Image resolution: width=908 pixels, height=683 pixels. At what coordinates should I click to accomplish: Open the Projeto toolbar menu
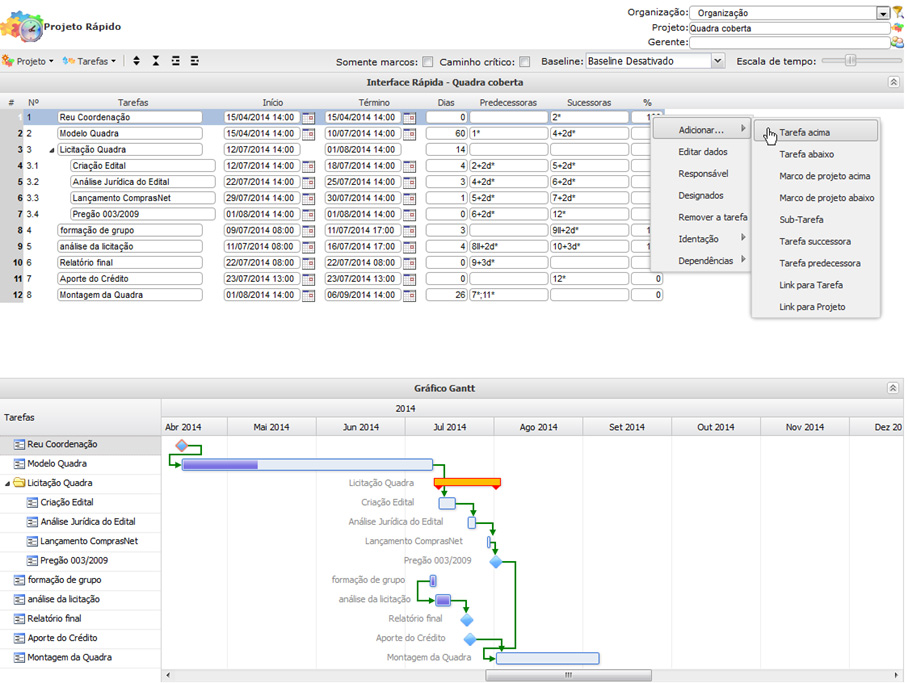28,61
